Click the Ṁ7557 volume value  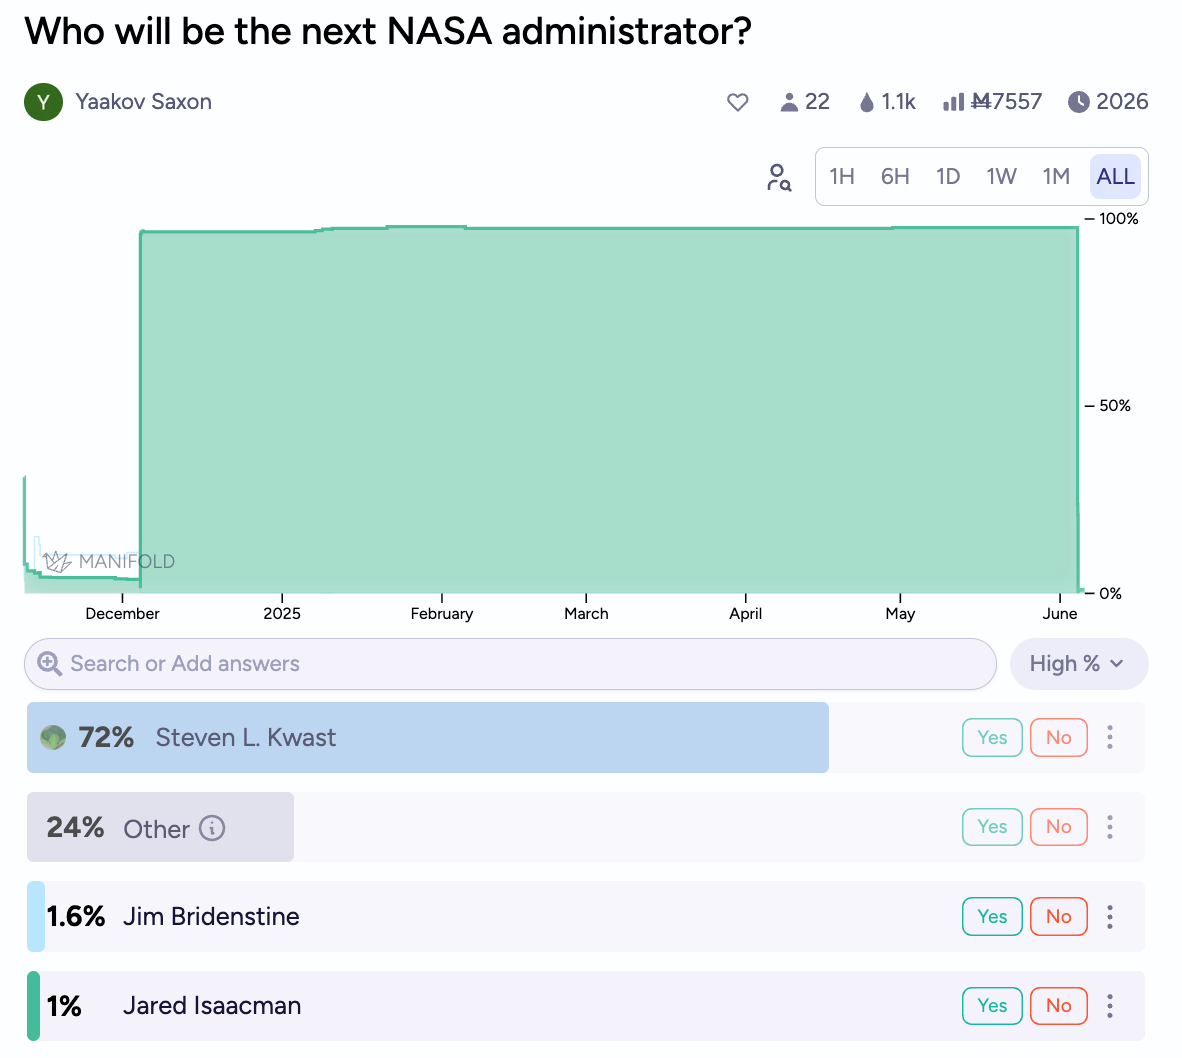(x=1006, y=102)
